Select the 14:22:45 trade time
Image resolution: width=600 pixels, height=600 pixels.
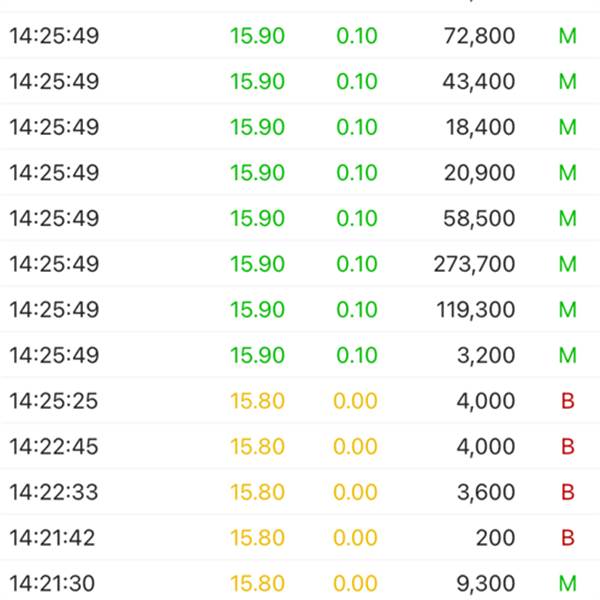[54, 447]
